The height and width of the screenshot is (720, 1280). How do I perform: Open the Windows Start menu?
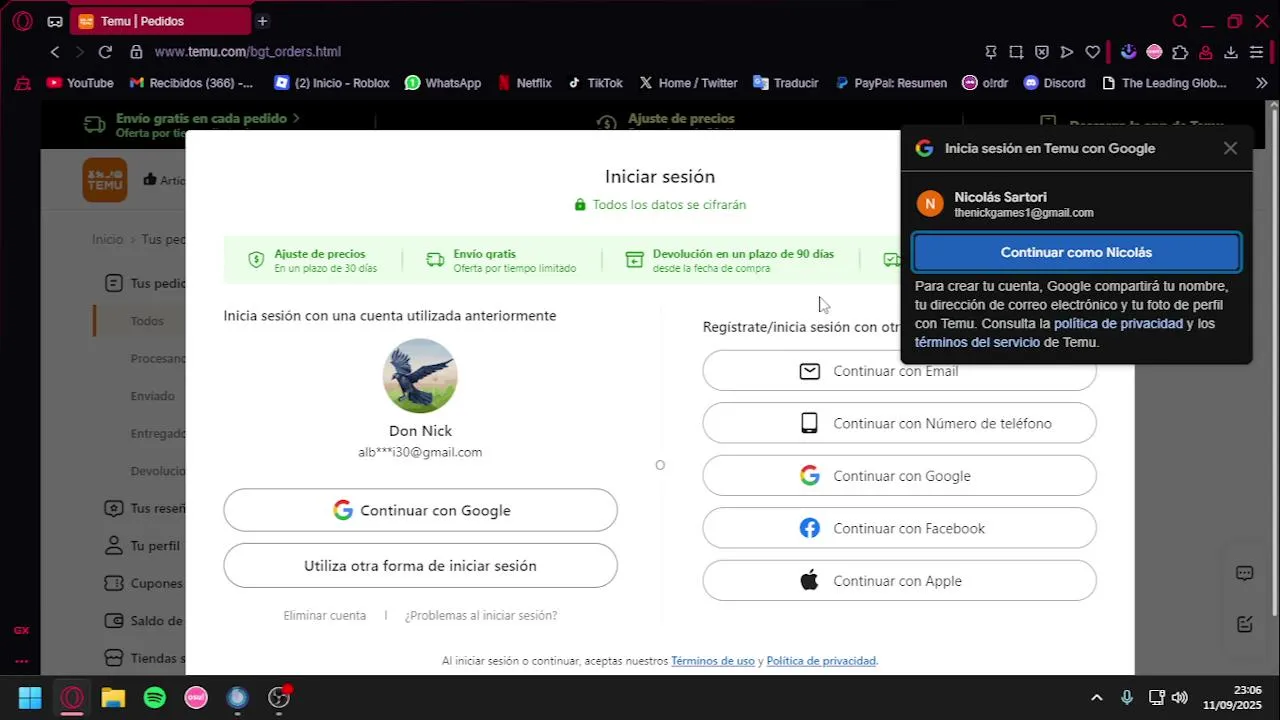(30, 698)
